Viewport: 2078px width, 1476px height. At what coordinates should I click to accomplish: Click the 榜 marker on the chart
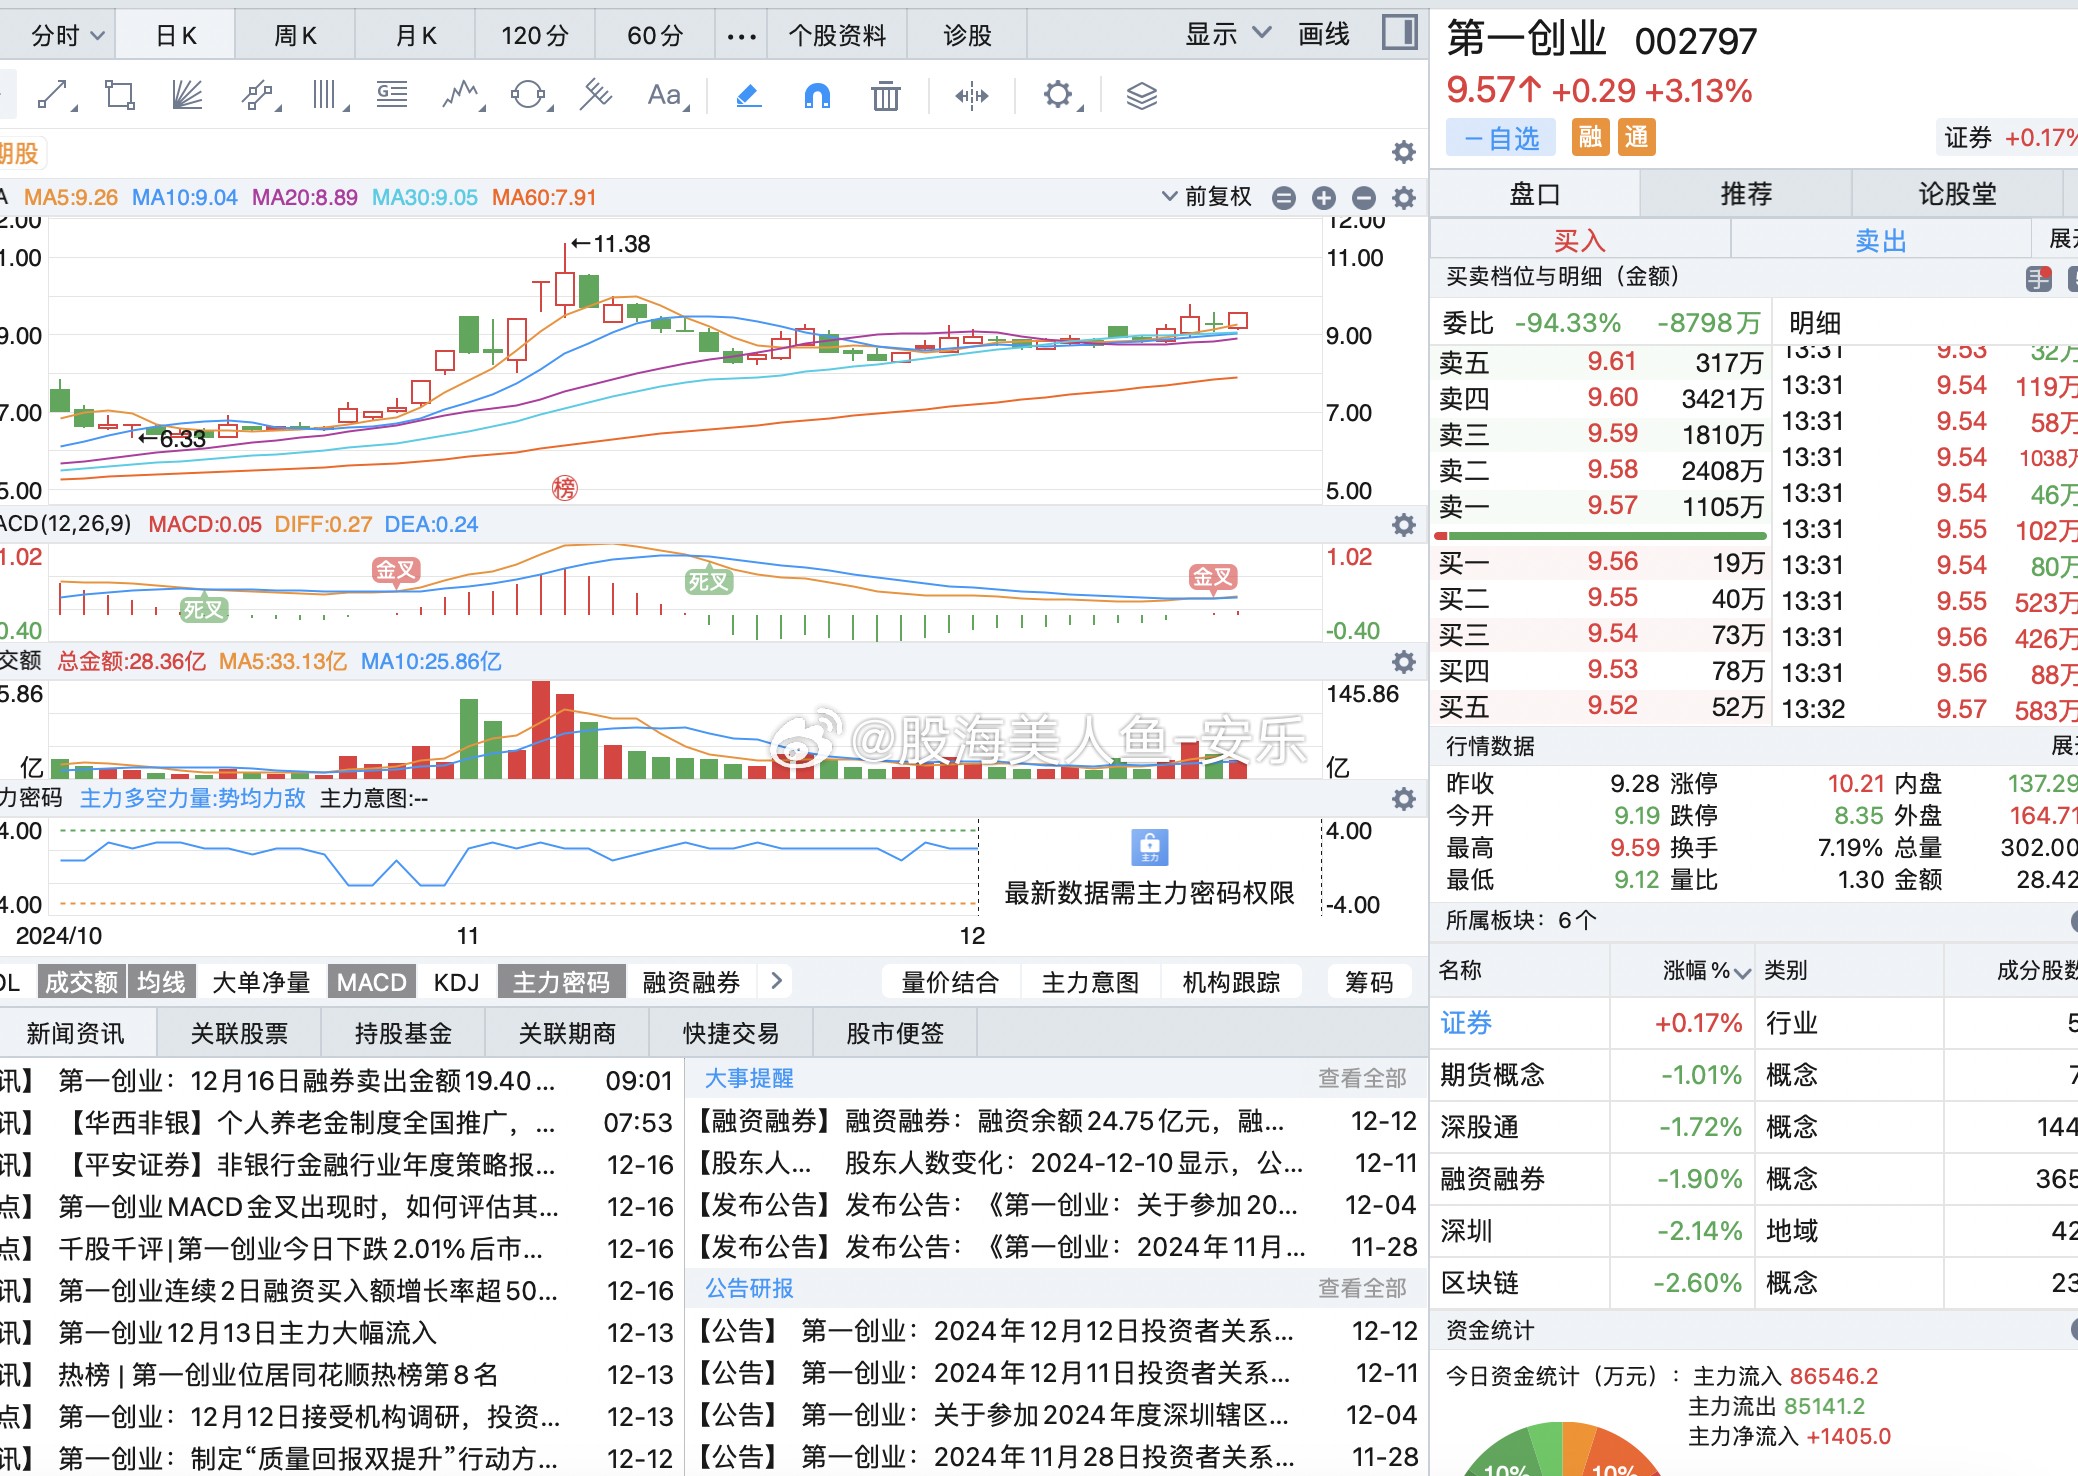(565, 488)
